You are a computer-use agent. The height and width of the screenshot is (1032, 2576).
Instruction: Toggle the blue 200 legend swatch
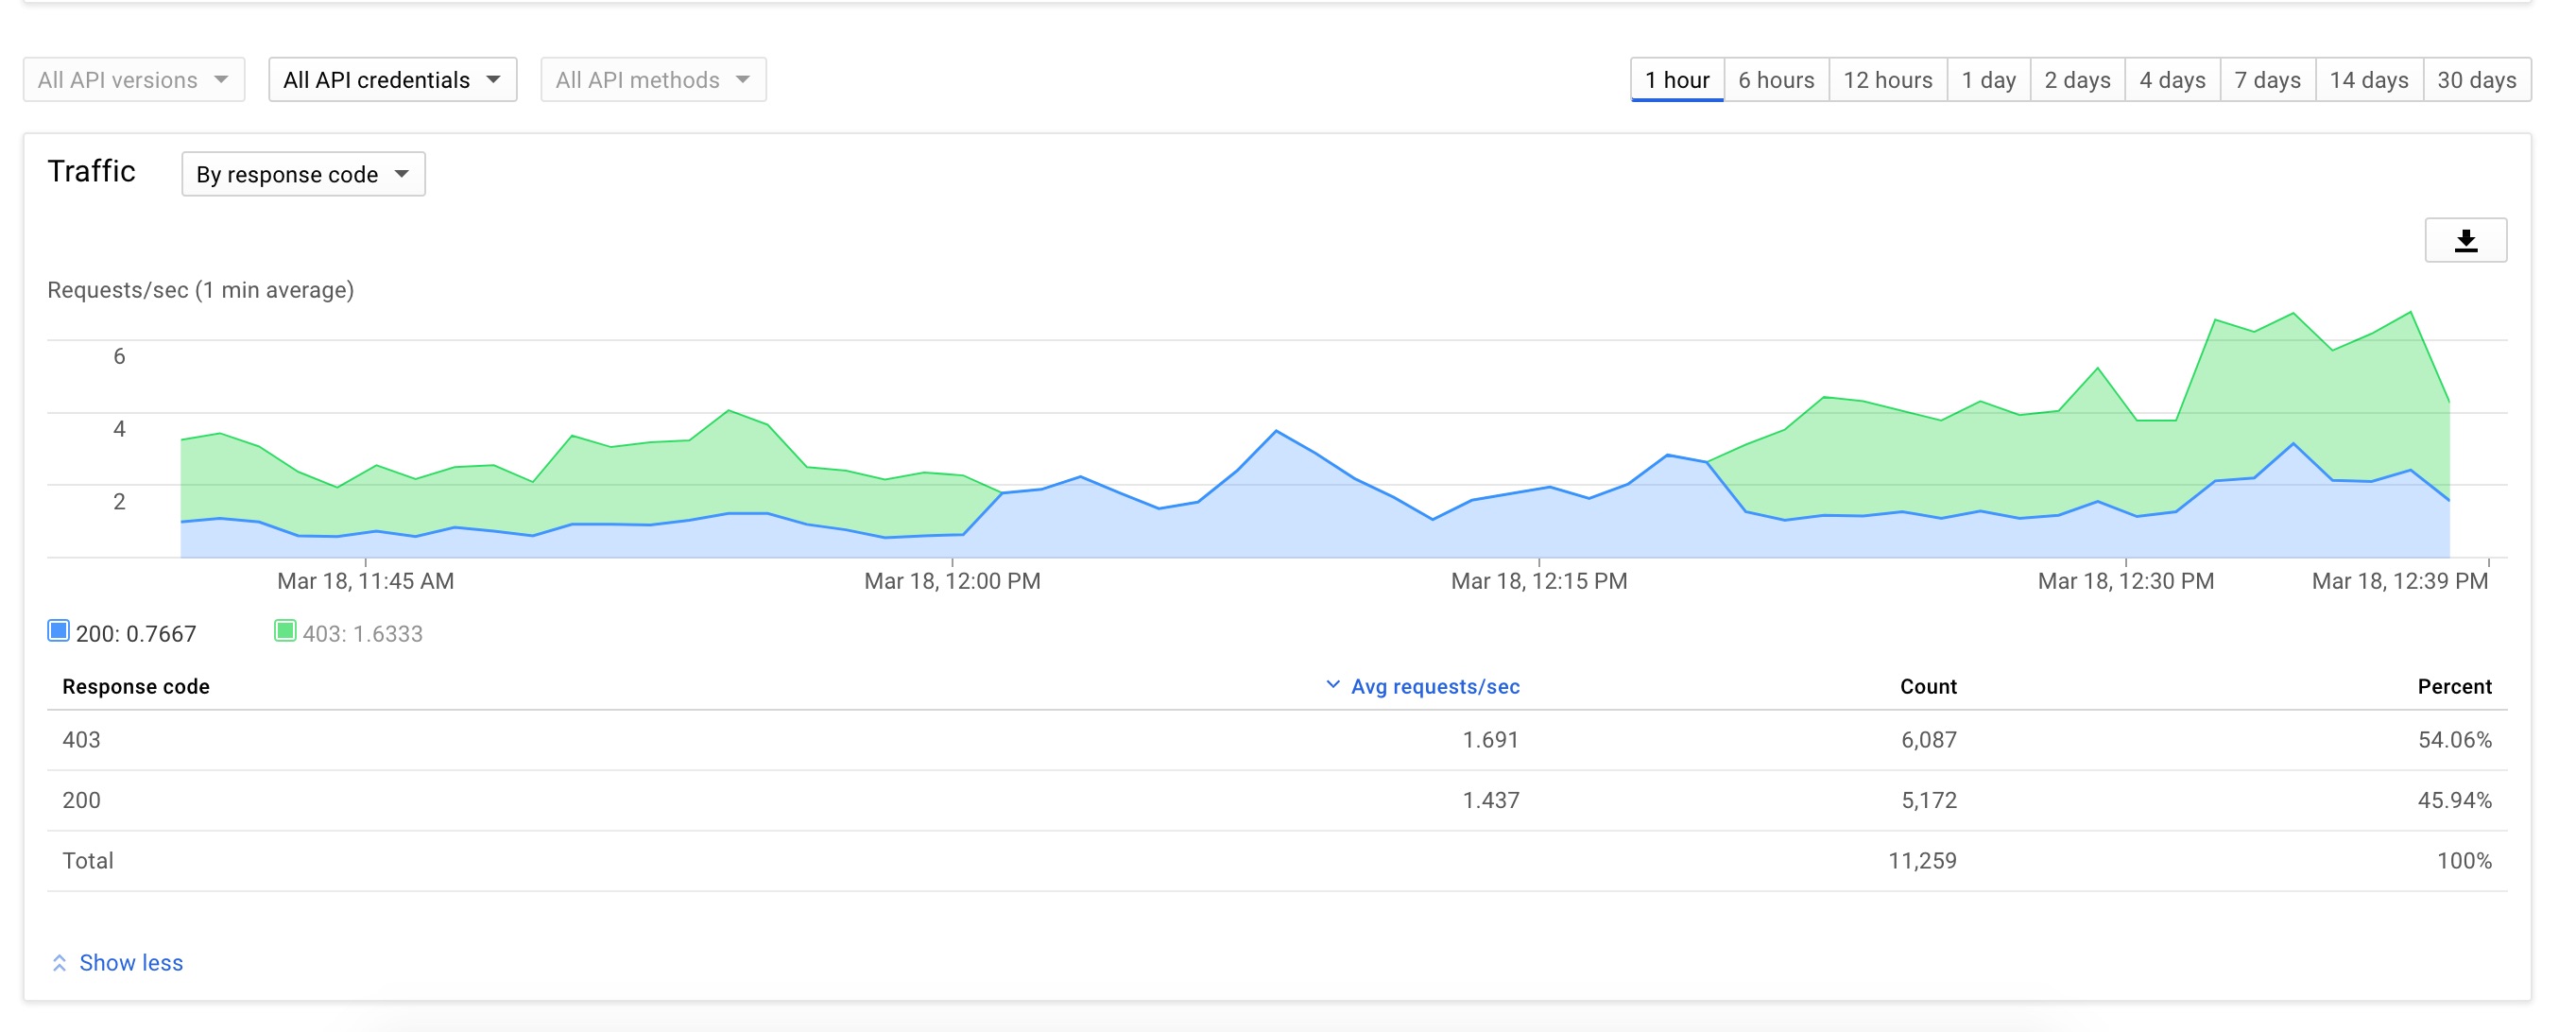(58, 631)
